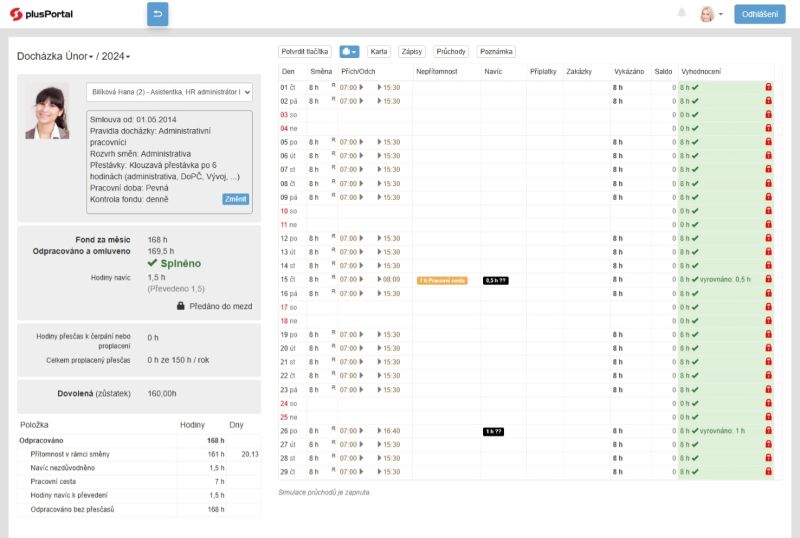This screenshot has width=800, height=538.
Task: Click Simulace průchodů je zapnuta note
Action: click(x=323, y=493)
